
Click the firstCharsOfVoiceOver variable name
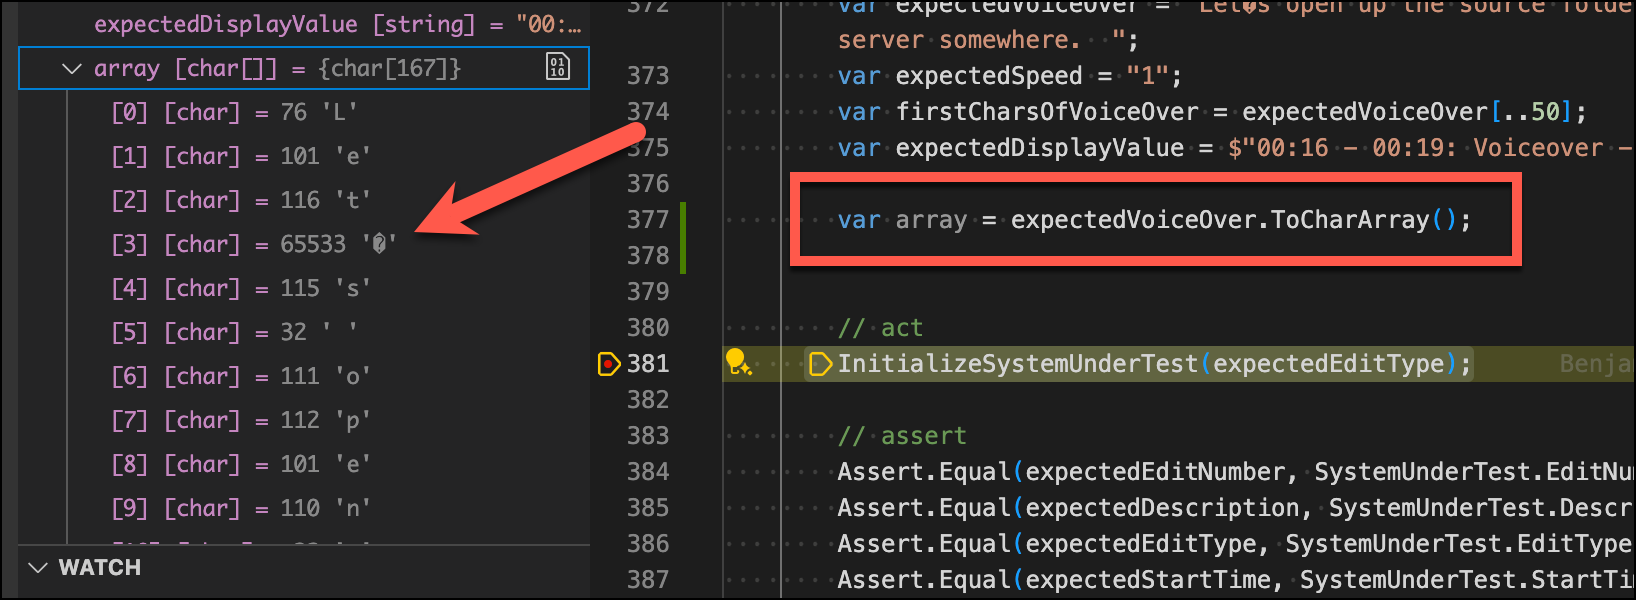pyautogui.click(x=1046, y=112)
